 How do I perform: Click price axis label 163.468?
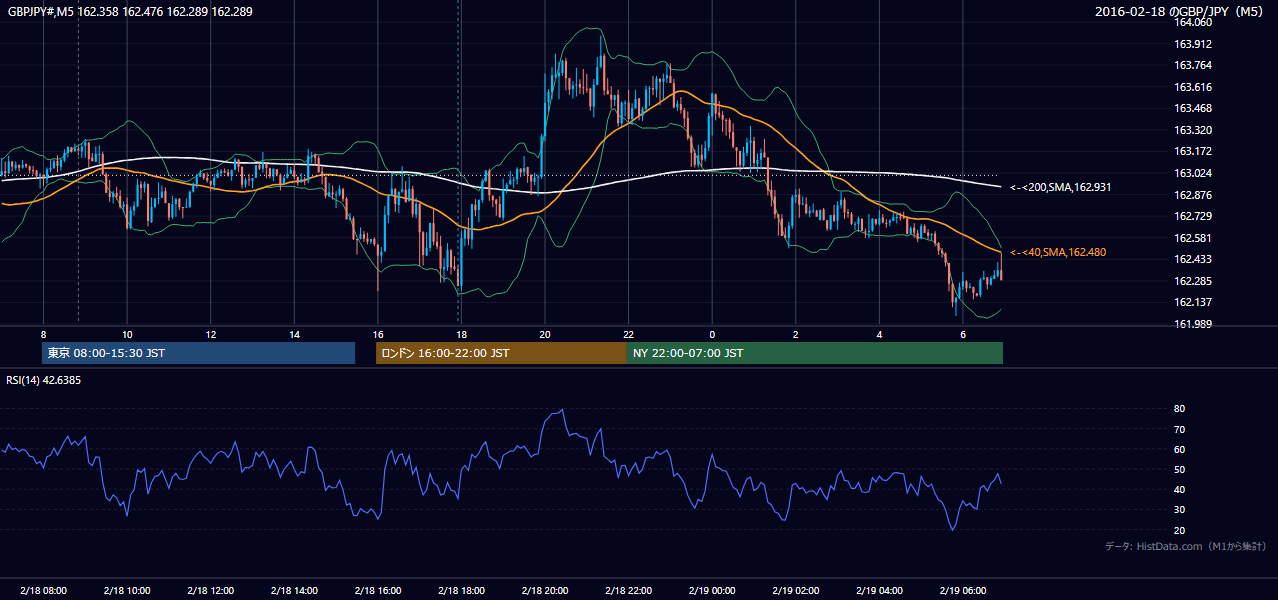tap(1192, 108)
